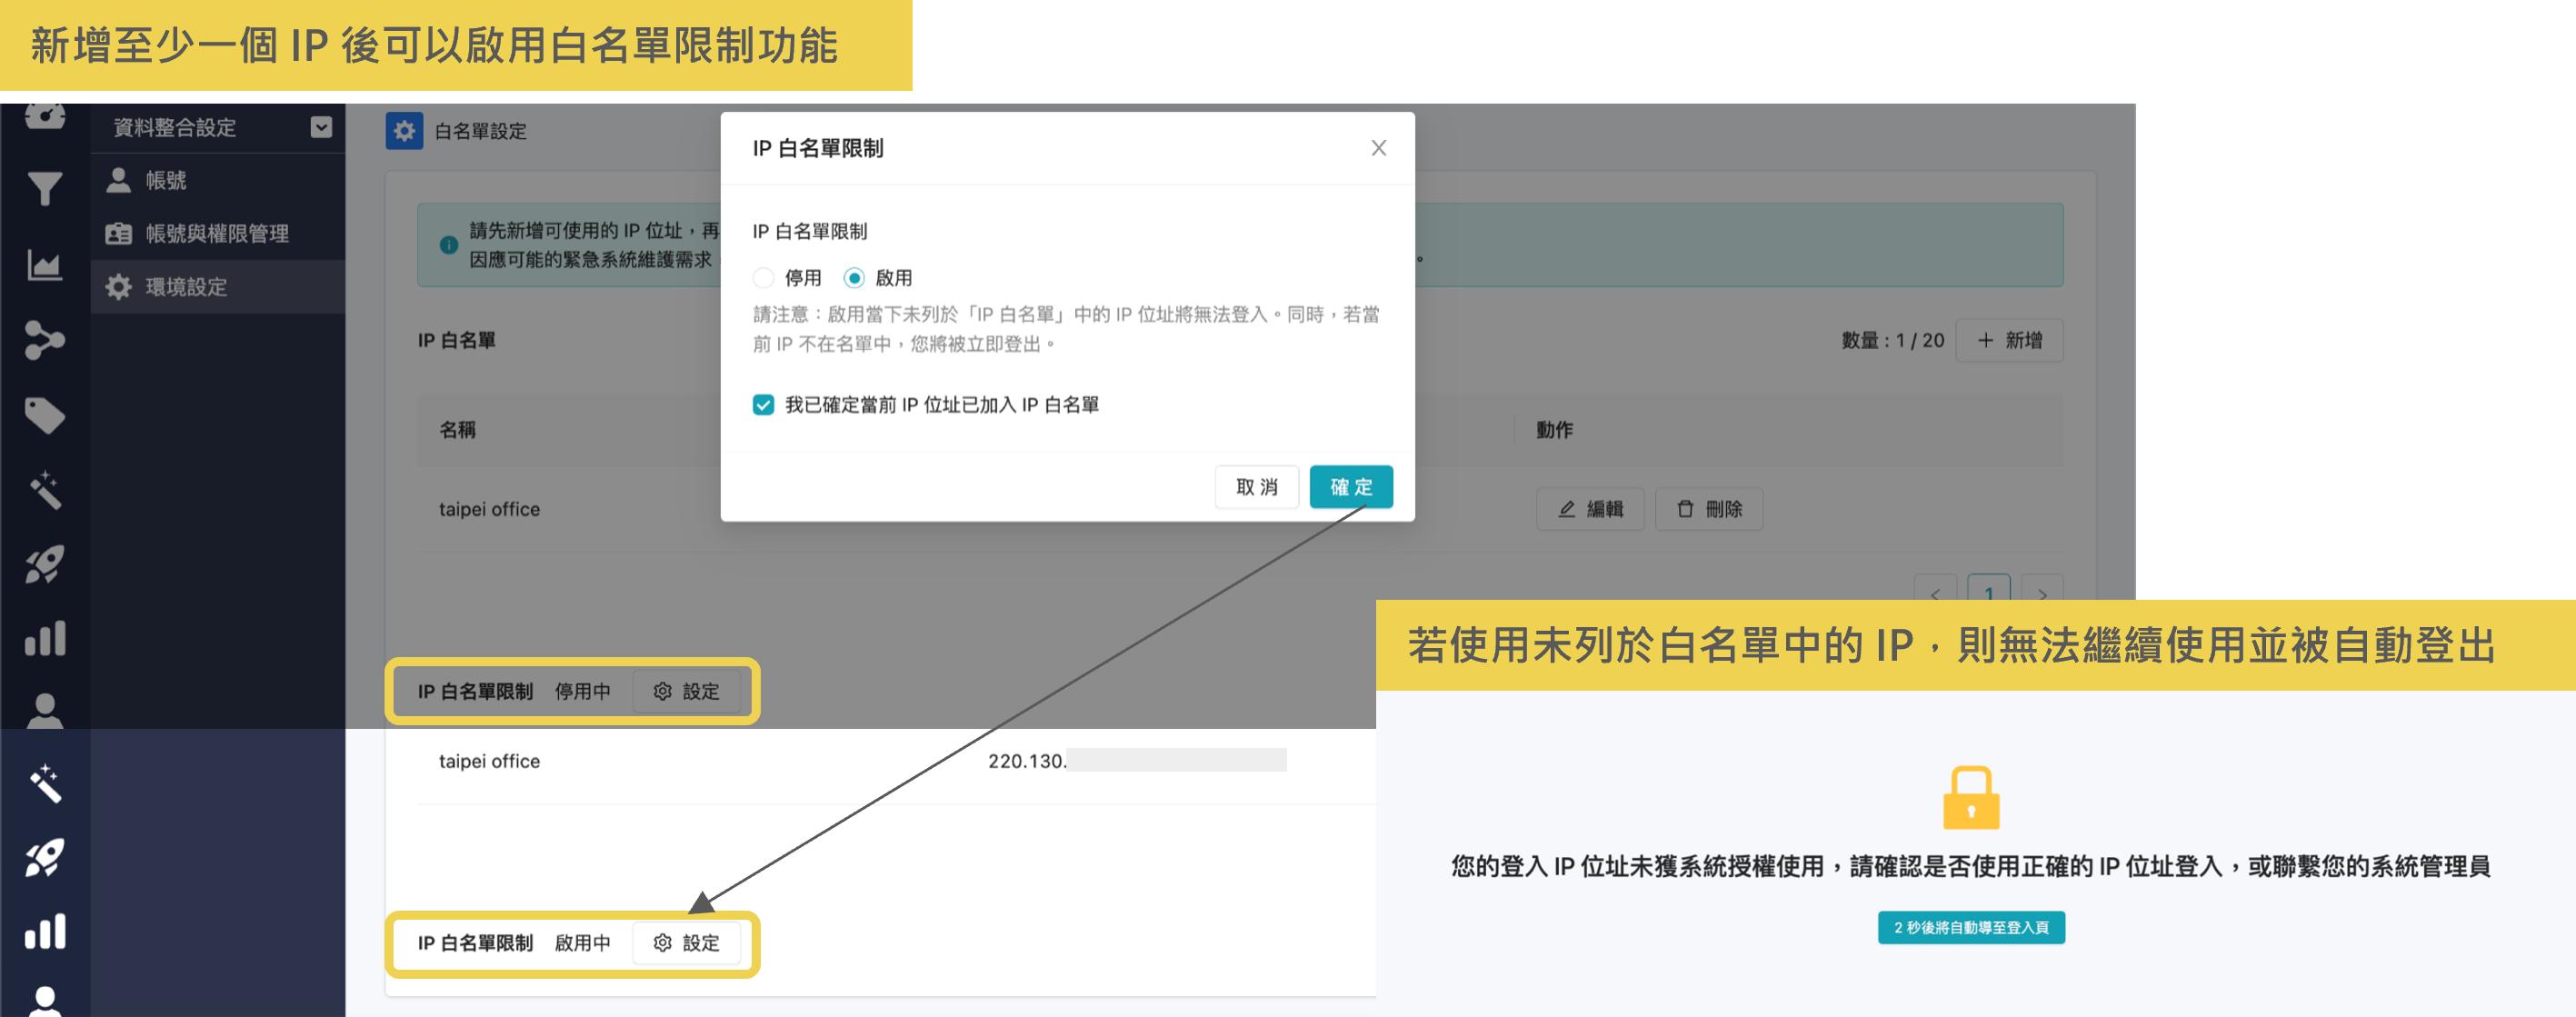2576x1017 pixels.
Task: Click 新增 to add a new IP
Action: [2009, 340]
